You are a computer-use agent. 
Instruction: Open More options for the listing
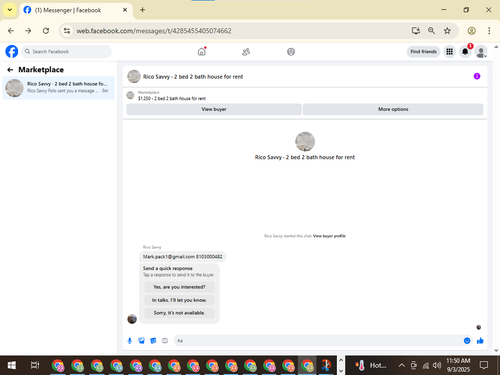click(393, 109)
